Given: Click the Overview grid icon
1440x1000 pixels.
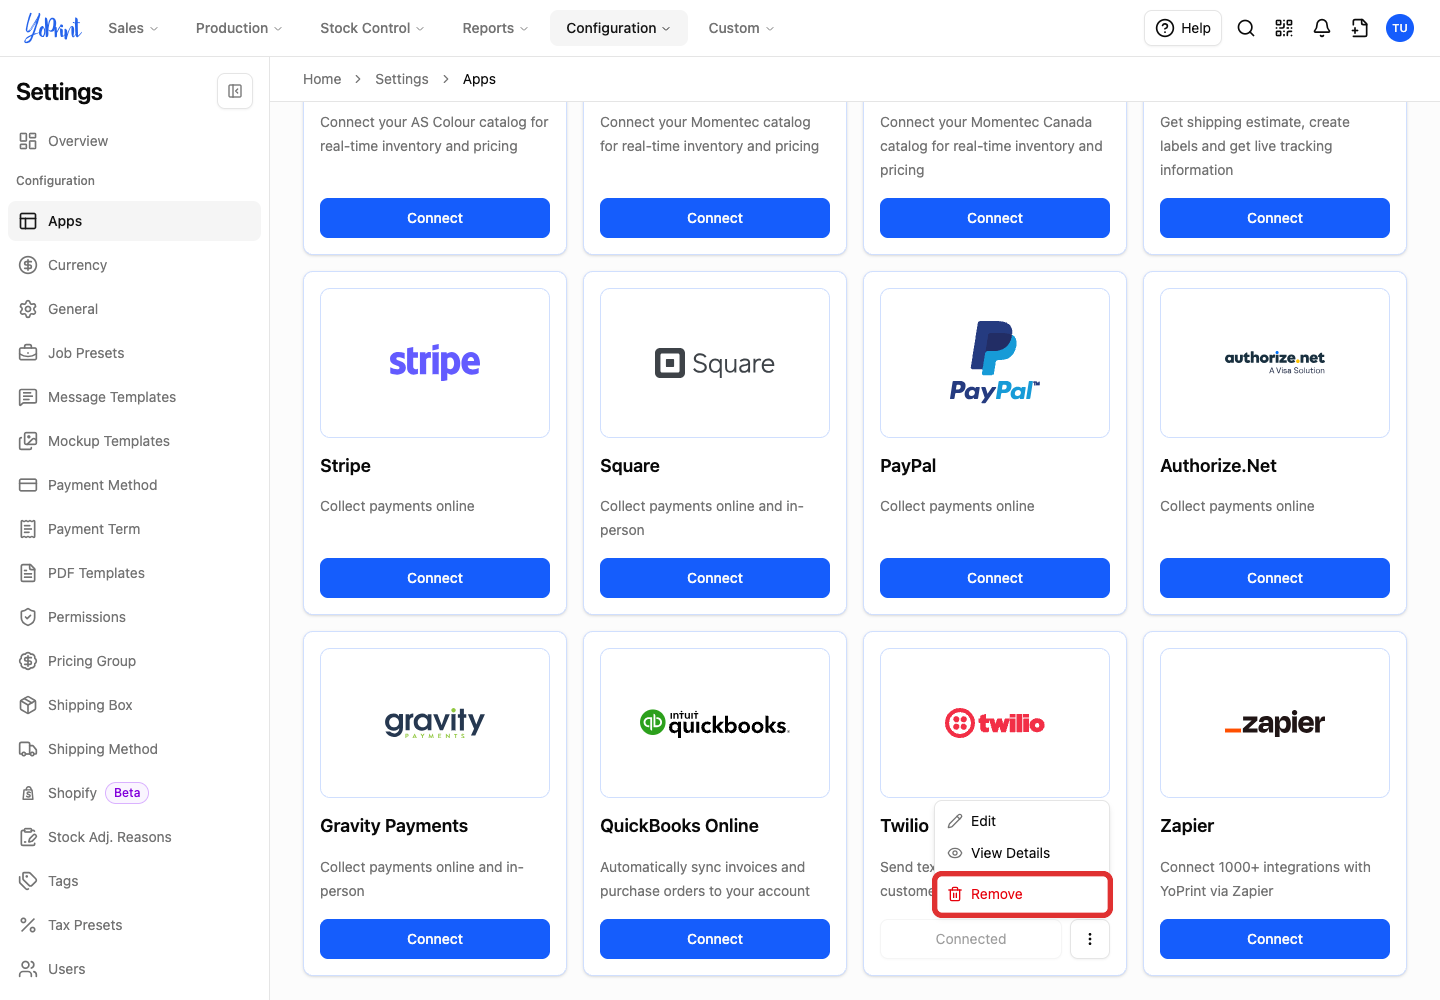Looking at the screenshot, I should [x=28, y=141].
